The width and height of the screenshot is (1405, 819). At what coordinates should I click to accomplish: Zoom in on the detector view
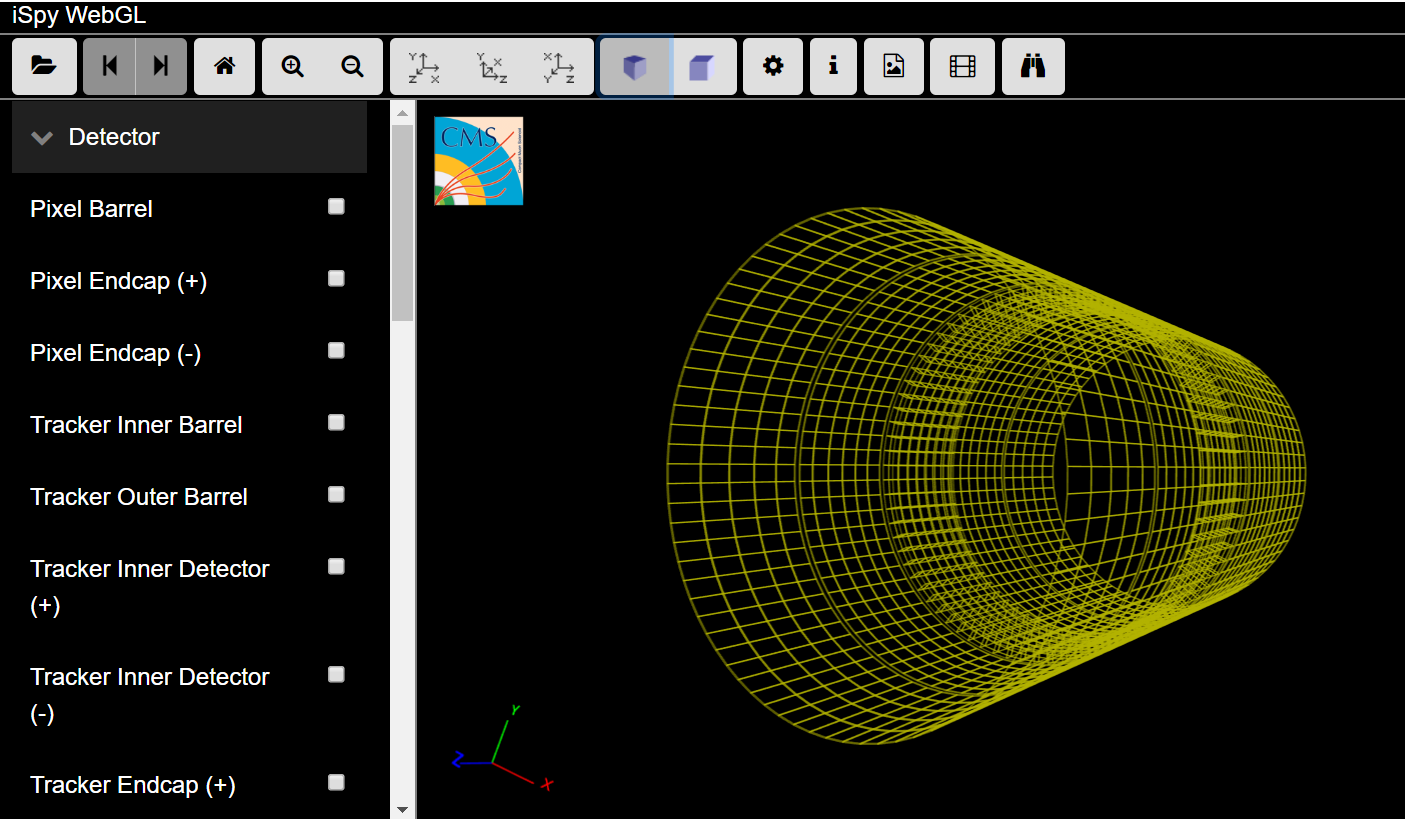pyautogui.click(x=292, y=66)
